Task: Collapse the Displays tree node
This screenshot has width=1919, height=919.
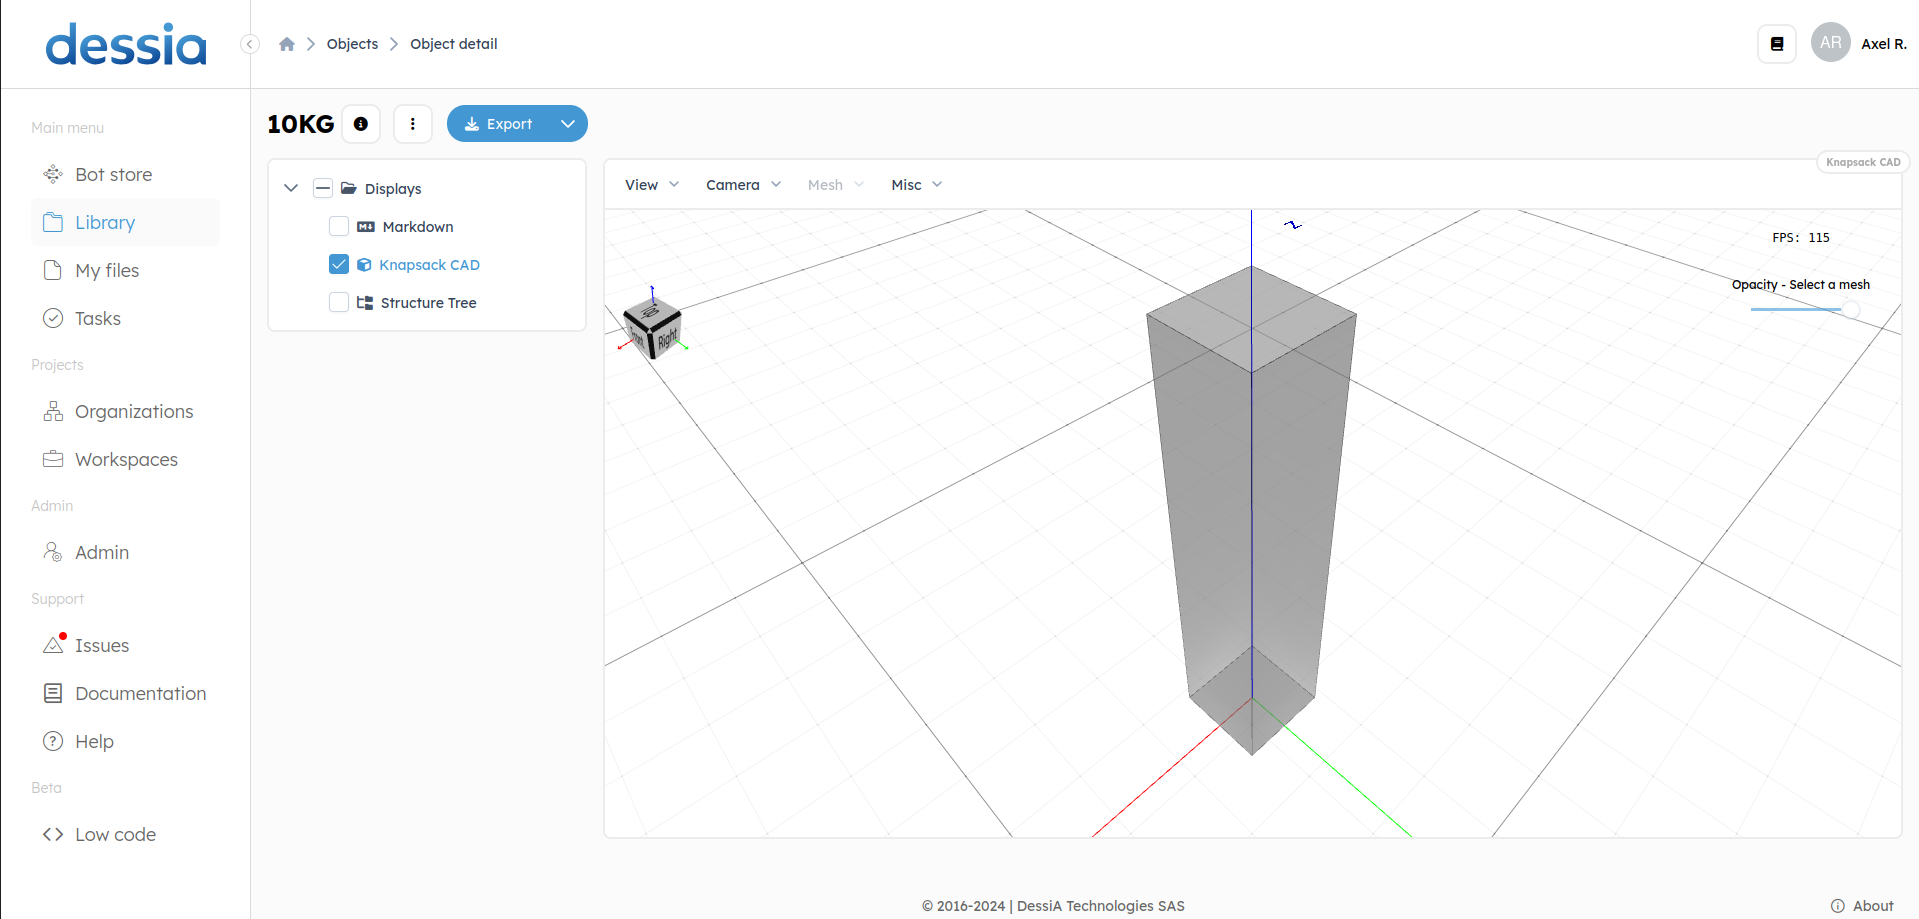Action: [291, 188]
